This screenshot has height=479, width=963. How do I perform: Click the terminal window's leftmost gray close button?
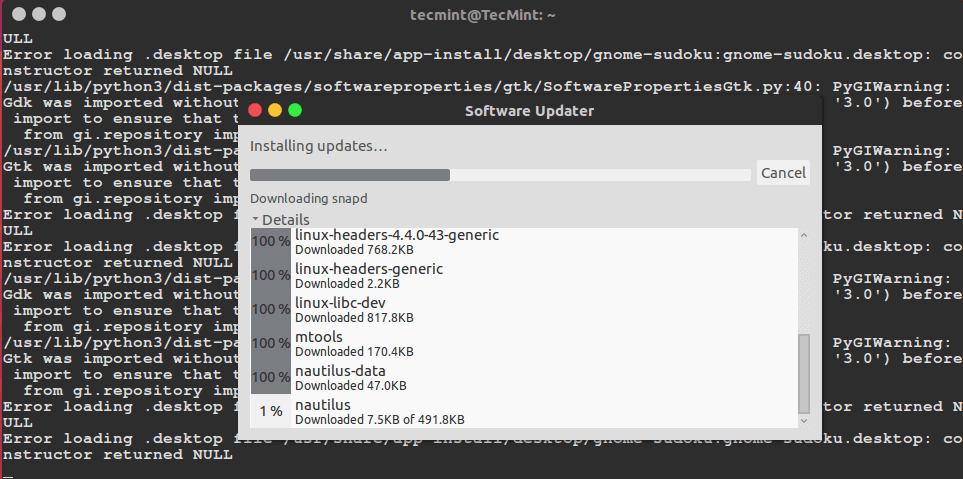16,16
